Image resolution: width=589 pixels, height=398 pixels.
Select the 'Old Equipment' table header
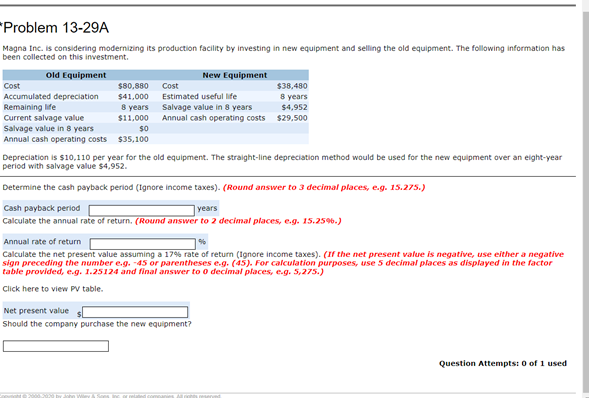76,75
